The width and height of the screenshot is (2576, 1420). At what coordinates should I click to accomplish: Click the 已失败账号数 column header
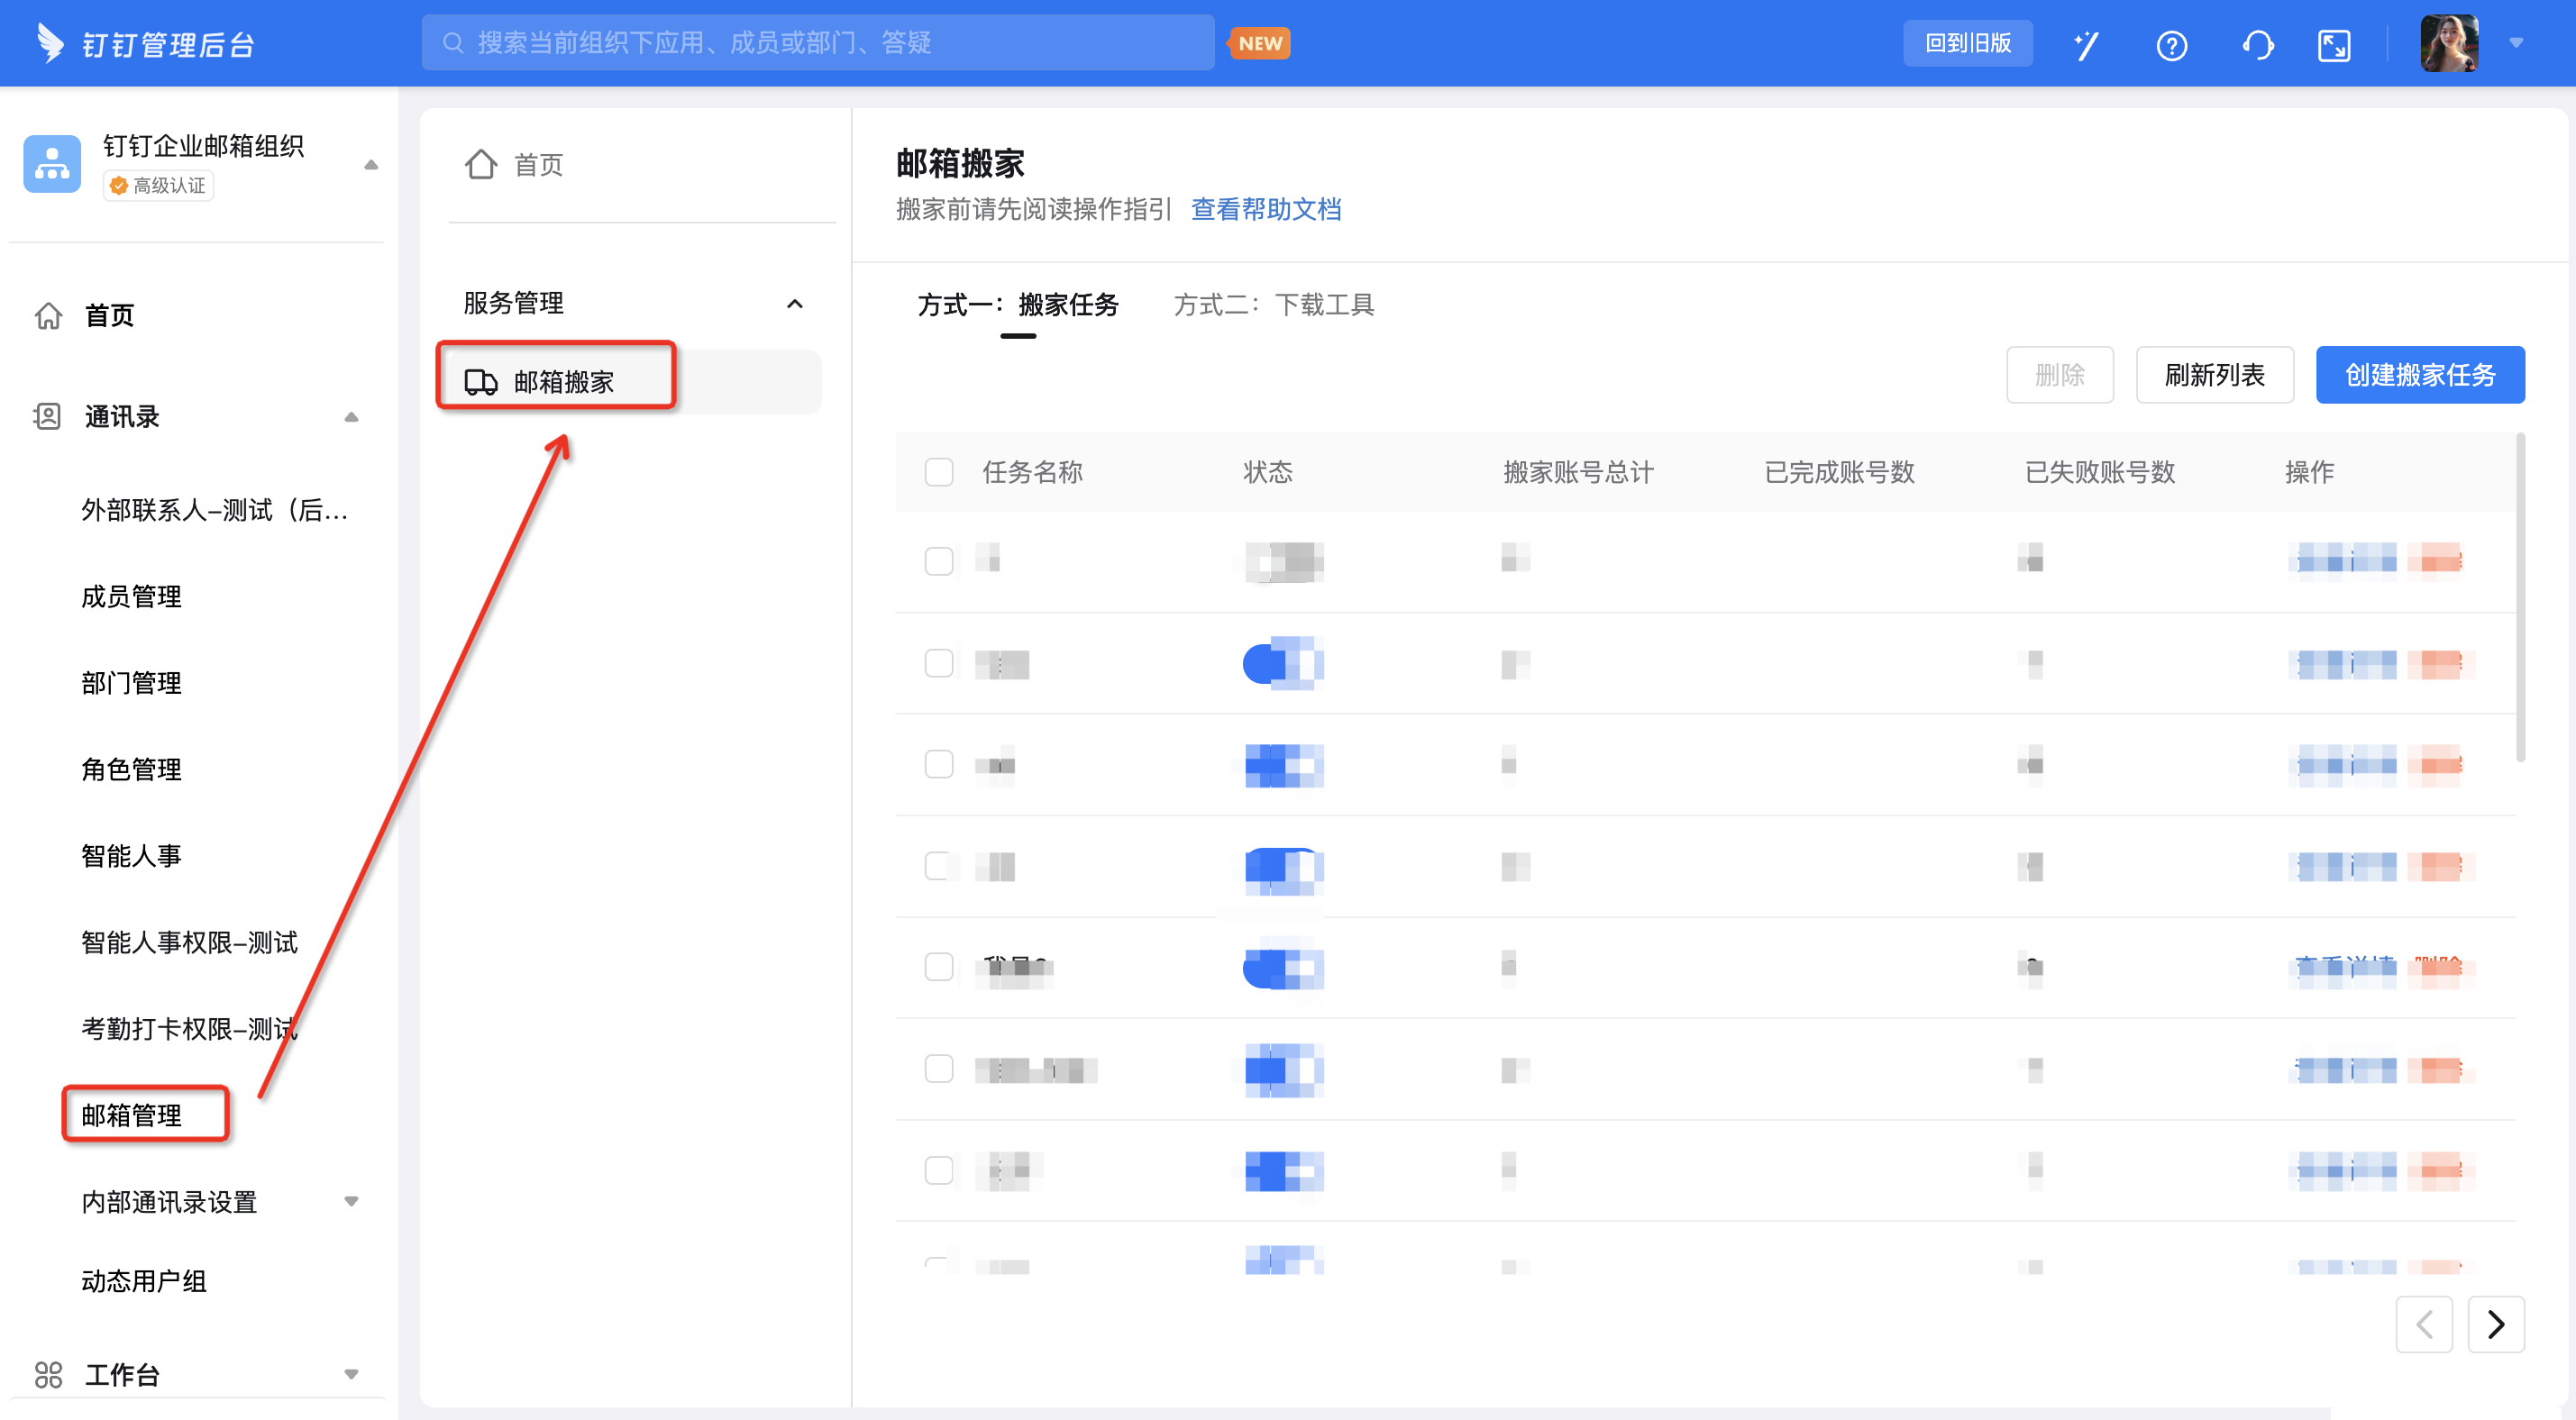coord(2100,472)
